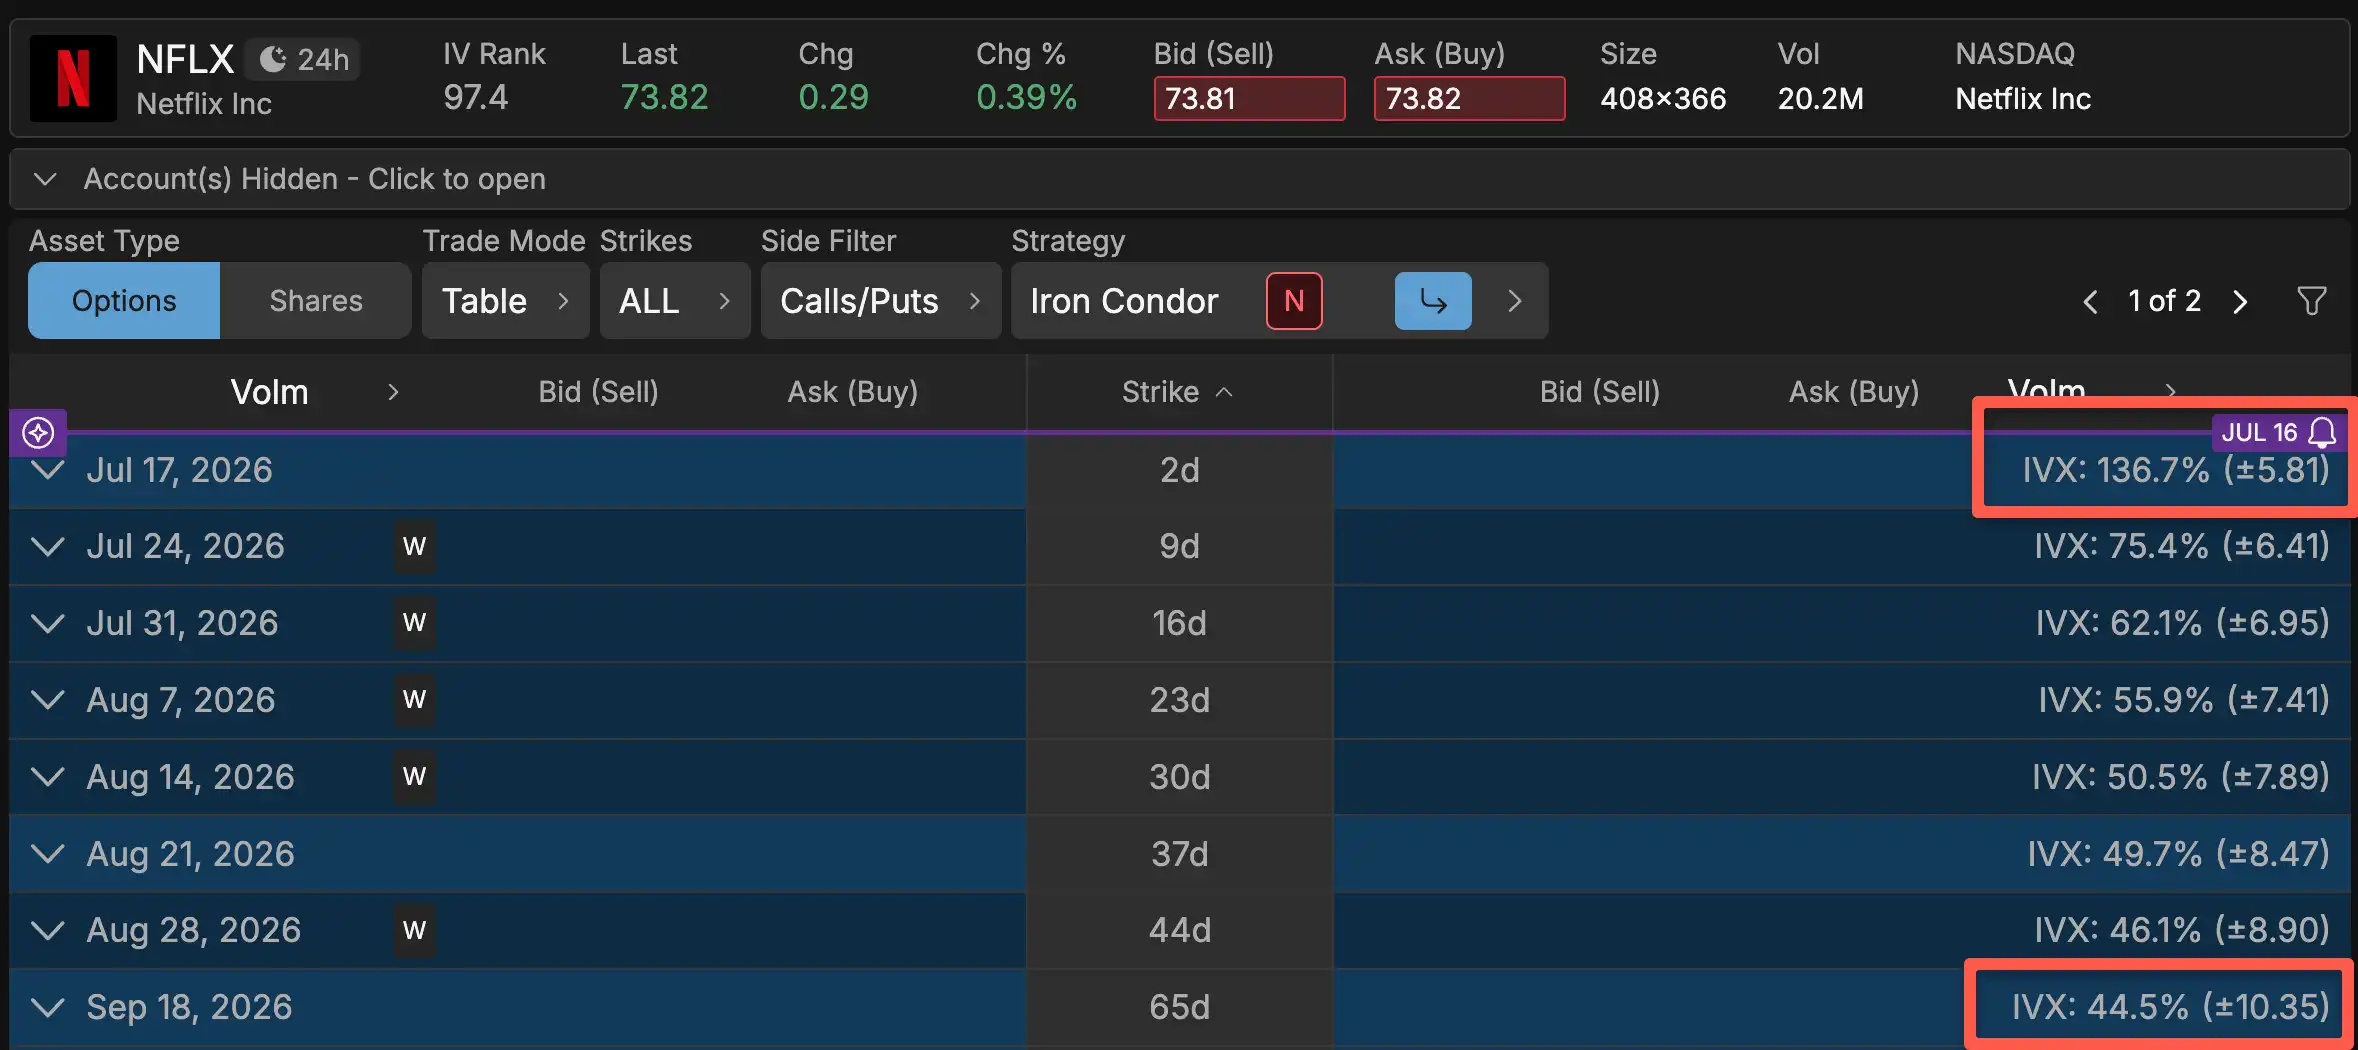Open the ALL strikes dropdown
The image size is (2358, 1050).
675,301
